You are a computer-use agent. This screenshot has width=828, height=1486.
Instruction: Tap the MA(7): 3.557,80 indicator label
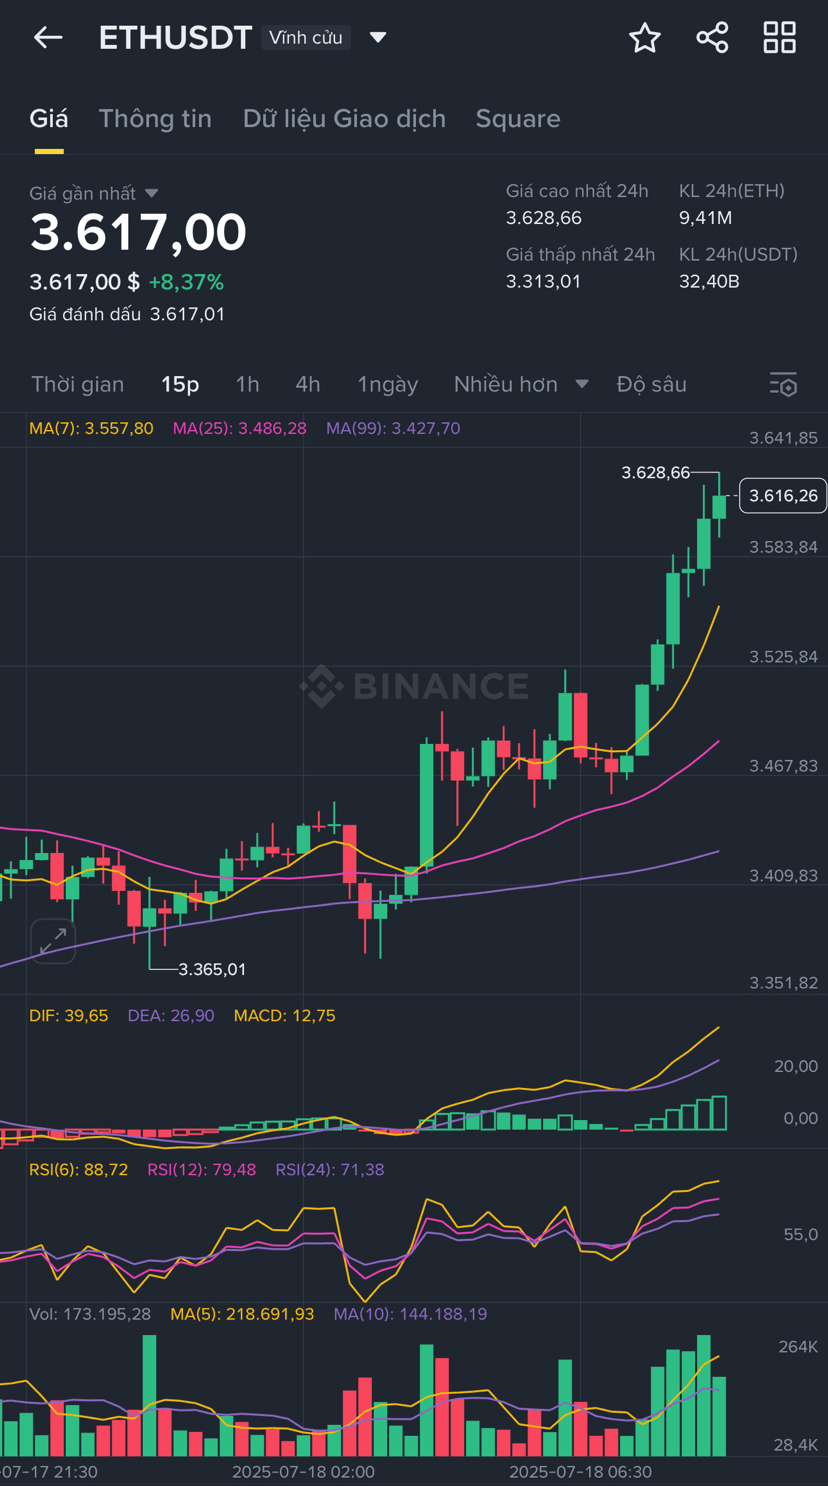pyautogui.click(x=91, y=428)
